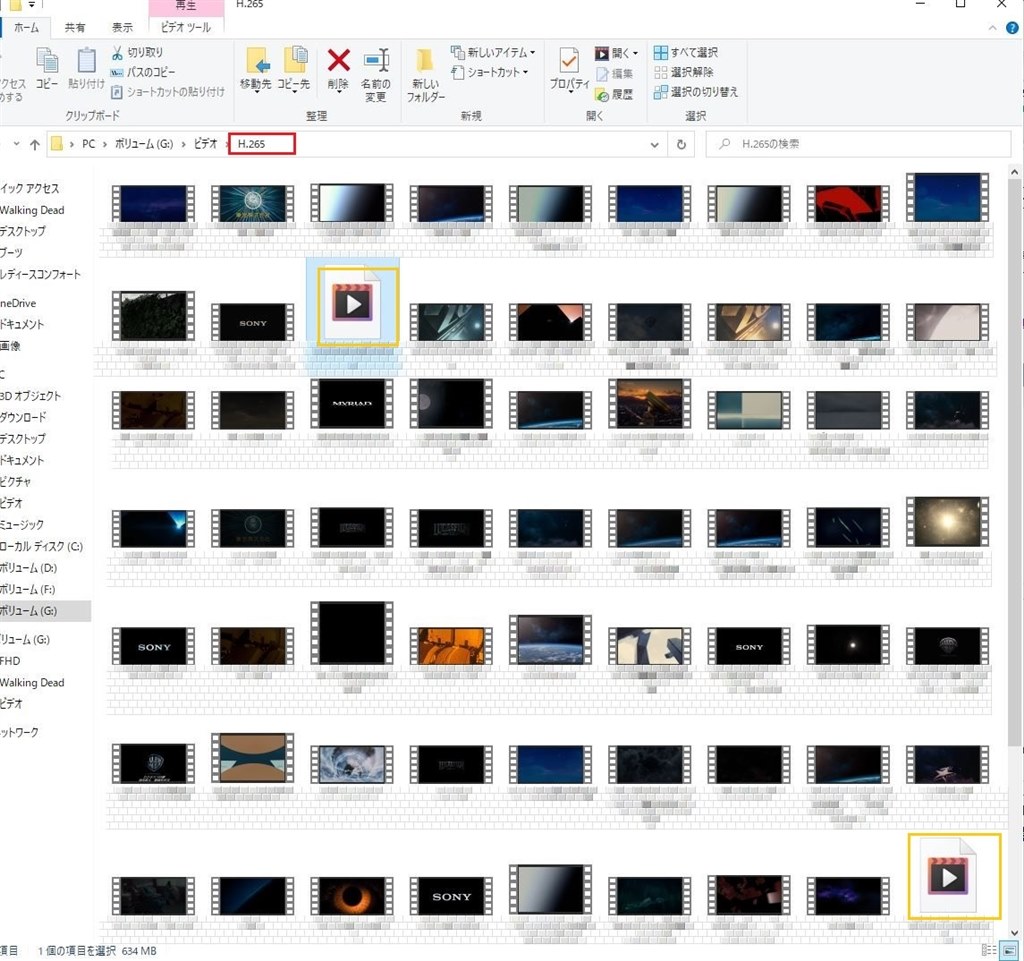Expand the ボリューム (G:) breadcrumb chevron
Screen dimensions: 1024x961
tap(184, 144)
